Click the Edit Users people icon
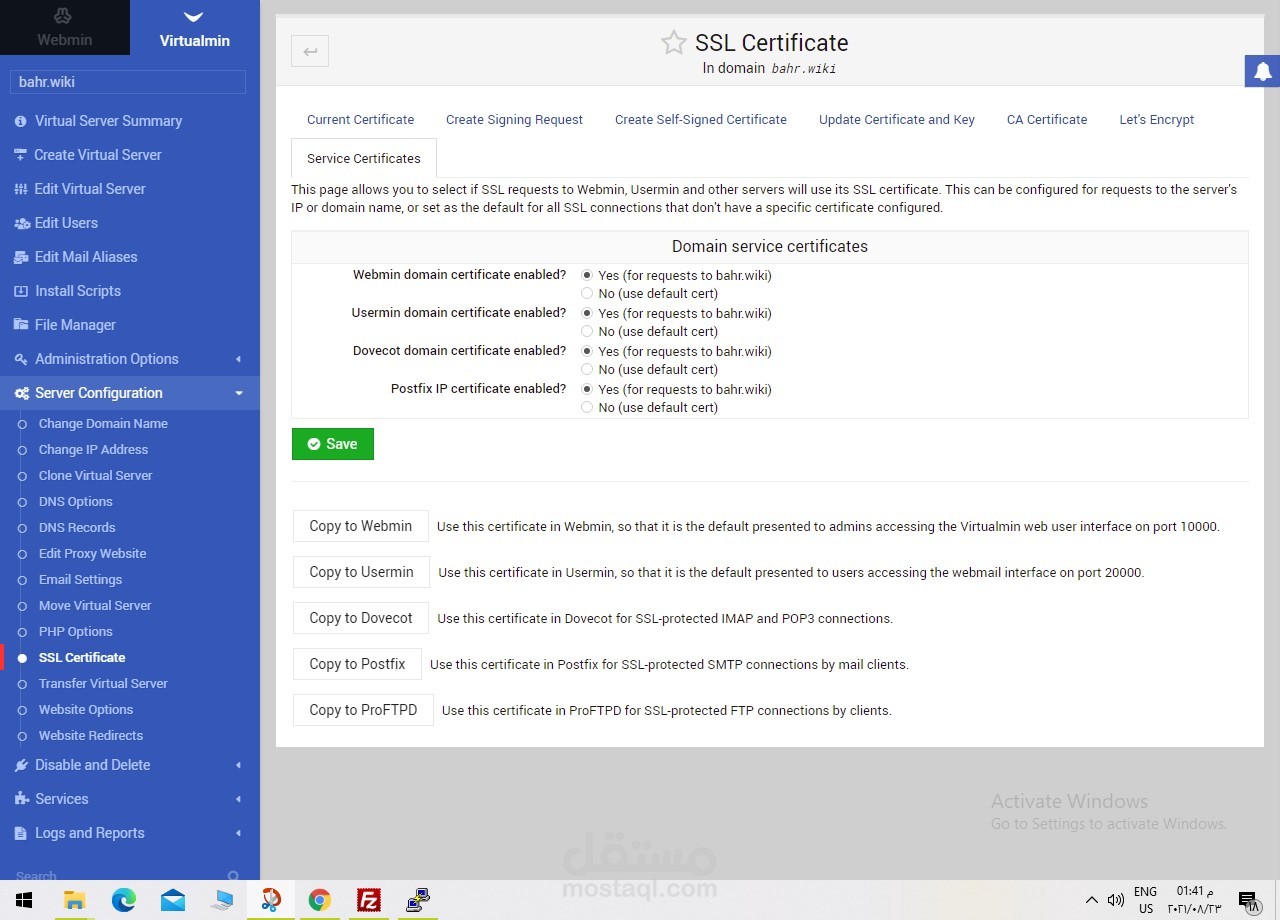1280x920 pixels. [21, 223]
